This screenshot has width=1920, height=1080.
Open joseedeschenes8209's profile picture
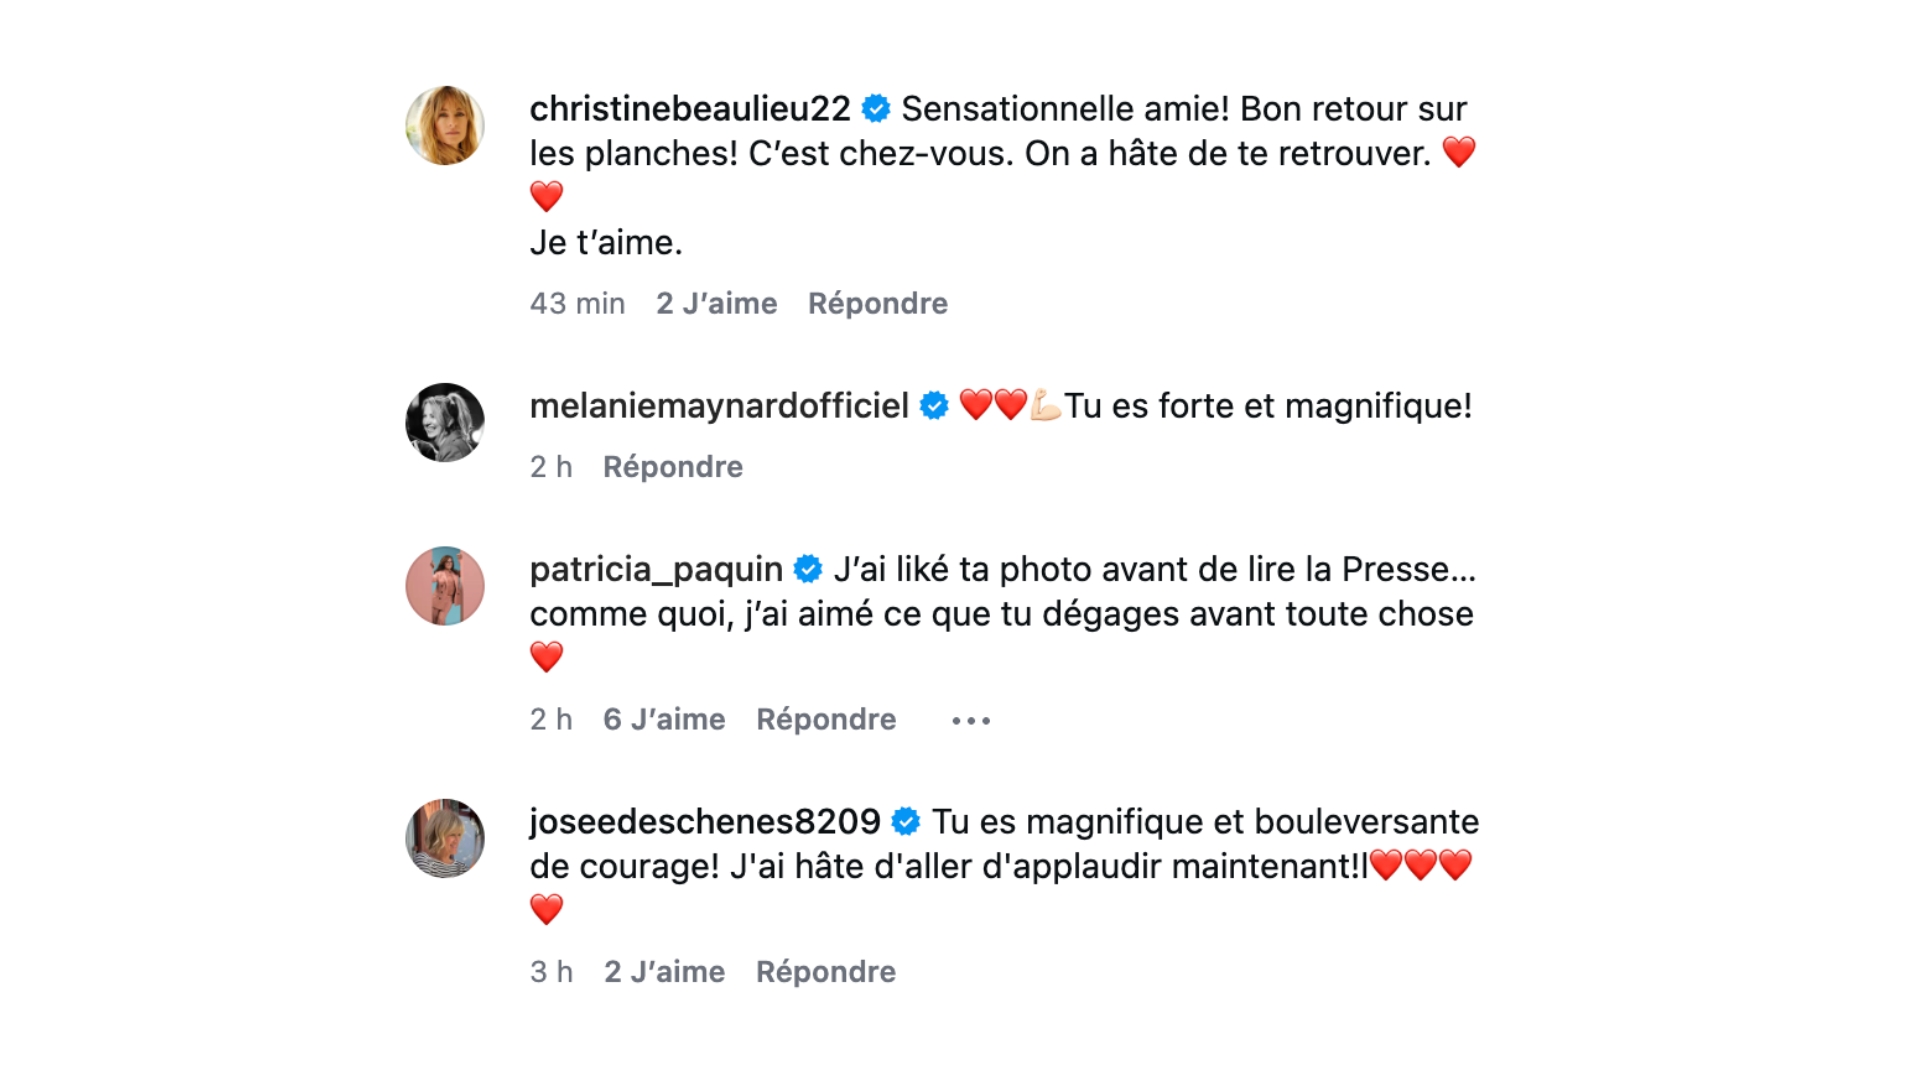tap(445, 838)
